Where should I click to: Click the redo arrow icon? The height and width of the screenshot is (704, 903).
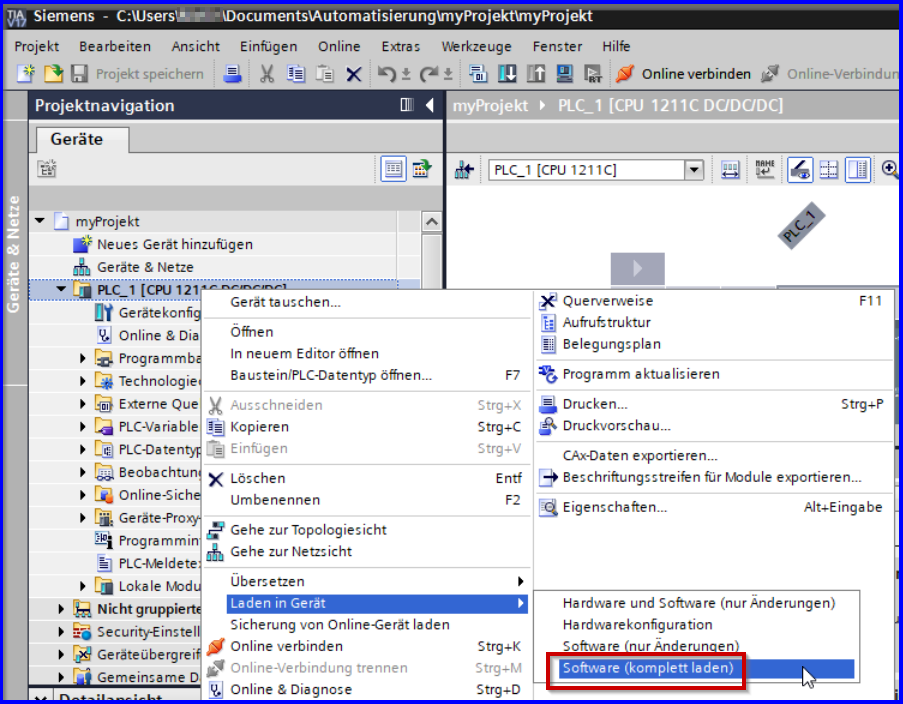[429, 74]
